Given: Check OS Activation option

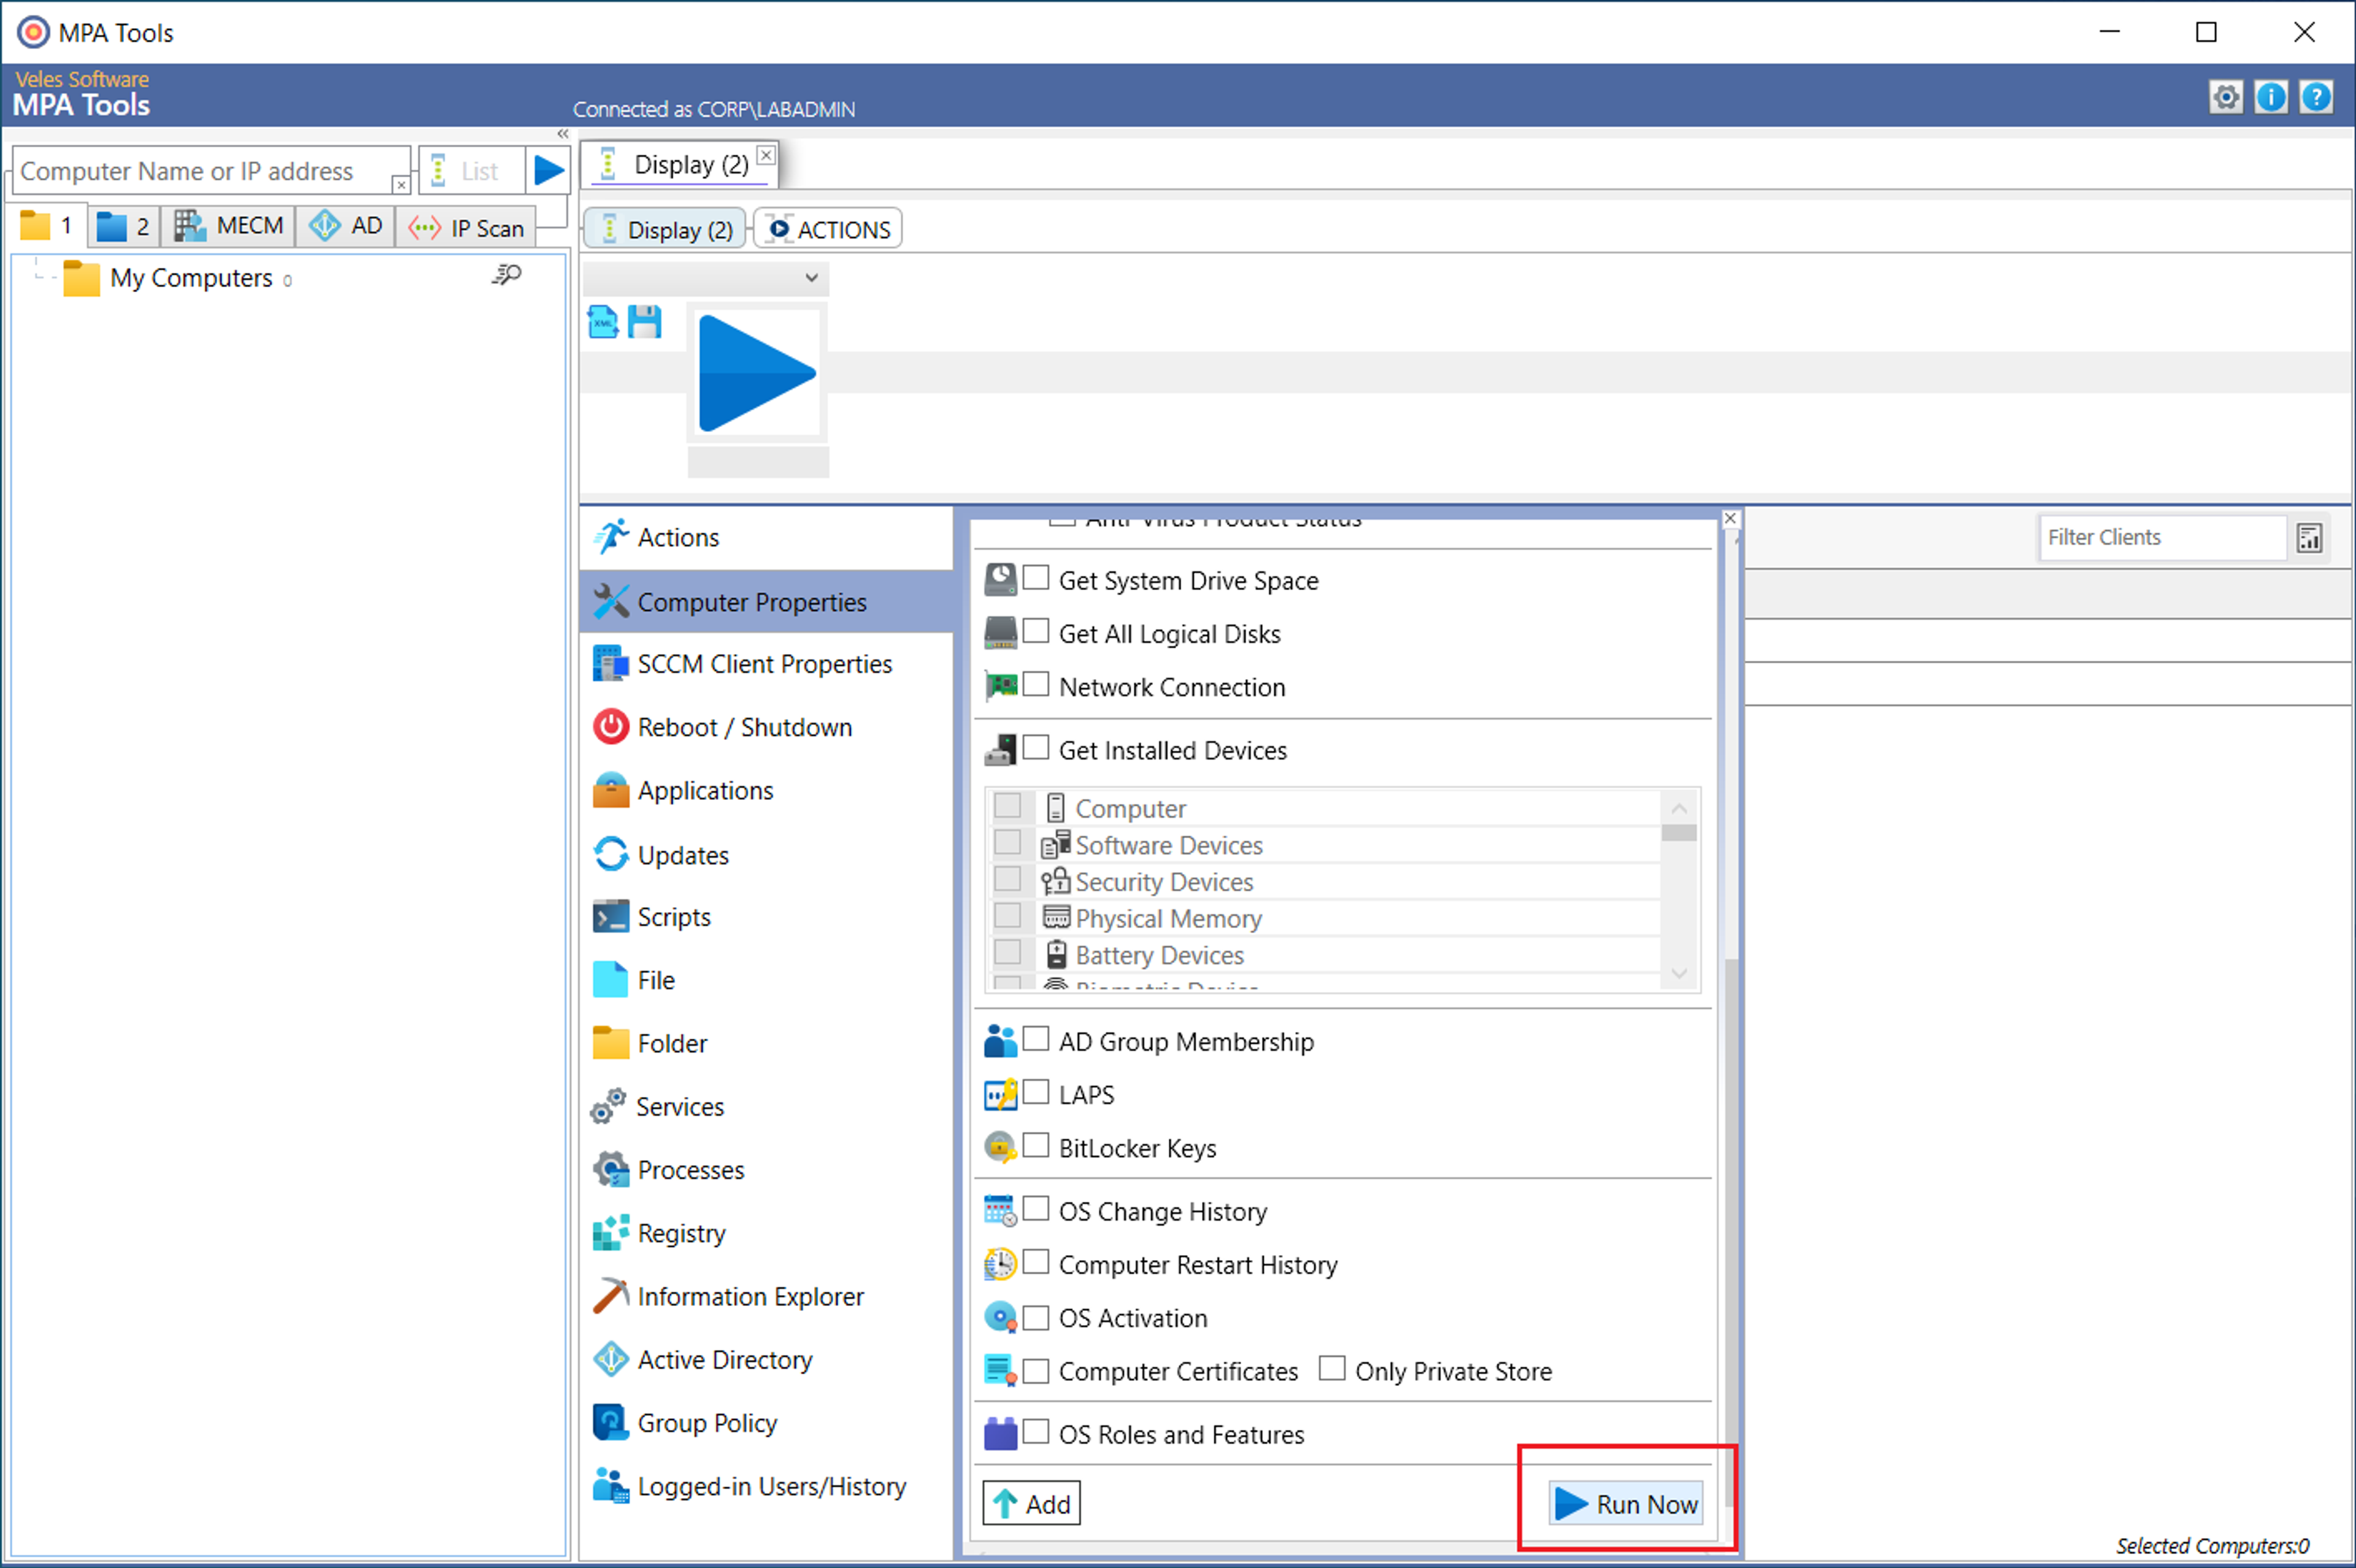Looking at the screenshot, I should (x=1036, y=1317).
